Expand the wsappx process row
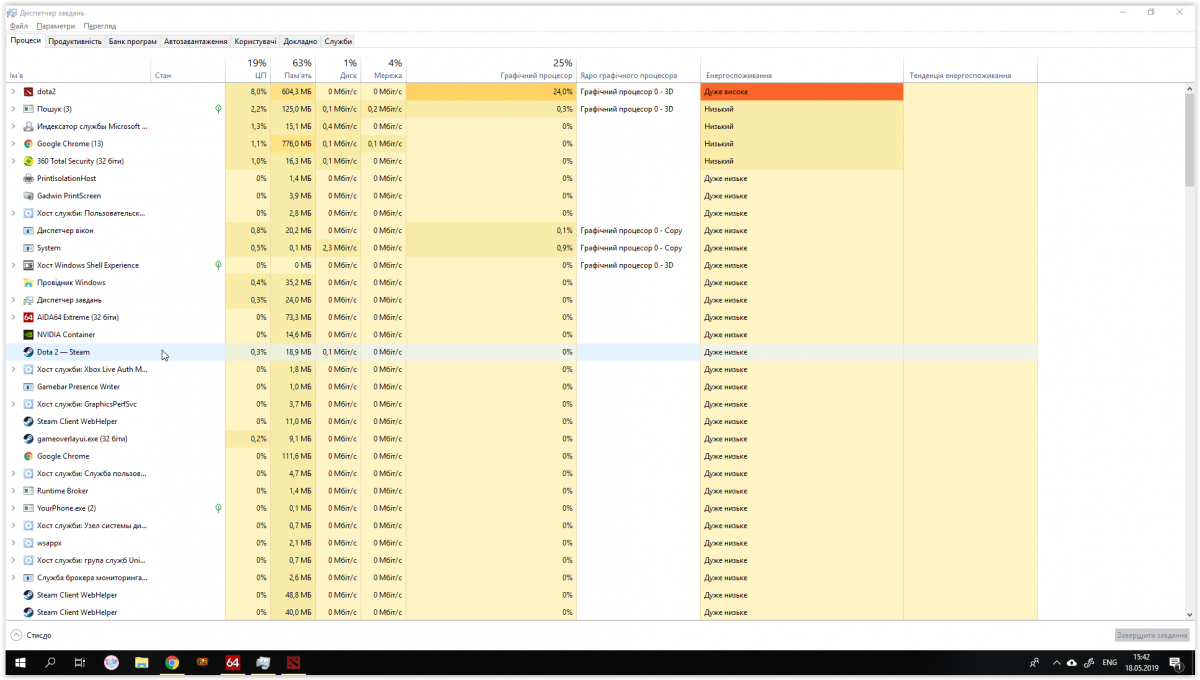 click(x=13, y=543)
